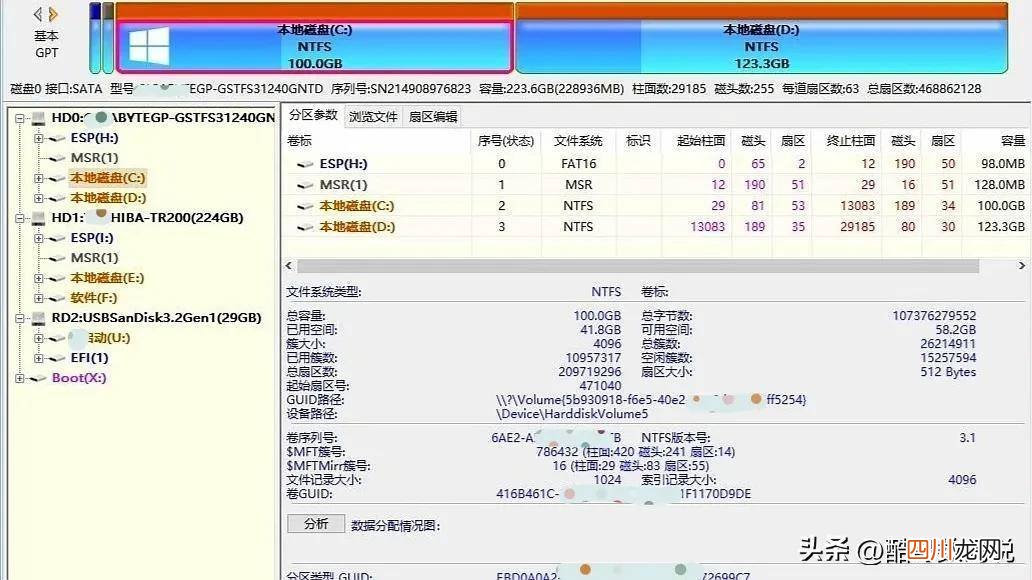Click 本地磁盘(C:) drive icon in tree
The width and height of the screenshot is (1032, 580).
tap(57, 178)
